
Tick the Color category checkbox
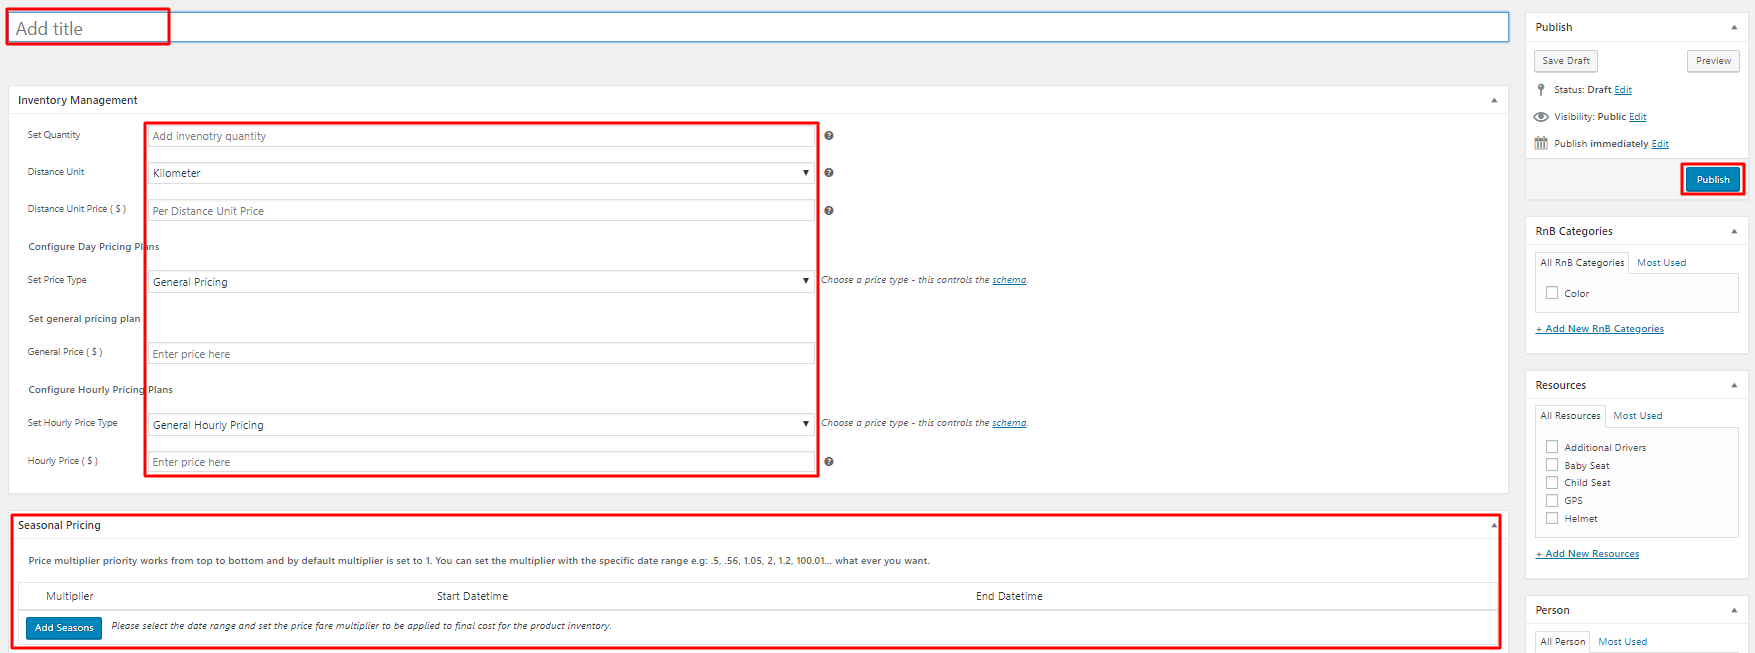point(1552,293)
